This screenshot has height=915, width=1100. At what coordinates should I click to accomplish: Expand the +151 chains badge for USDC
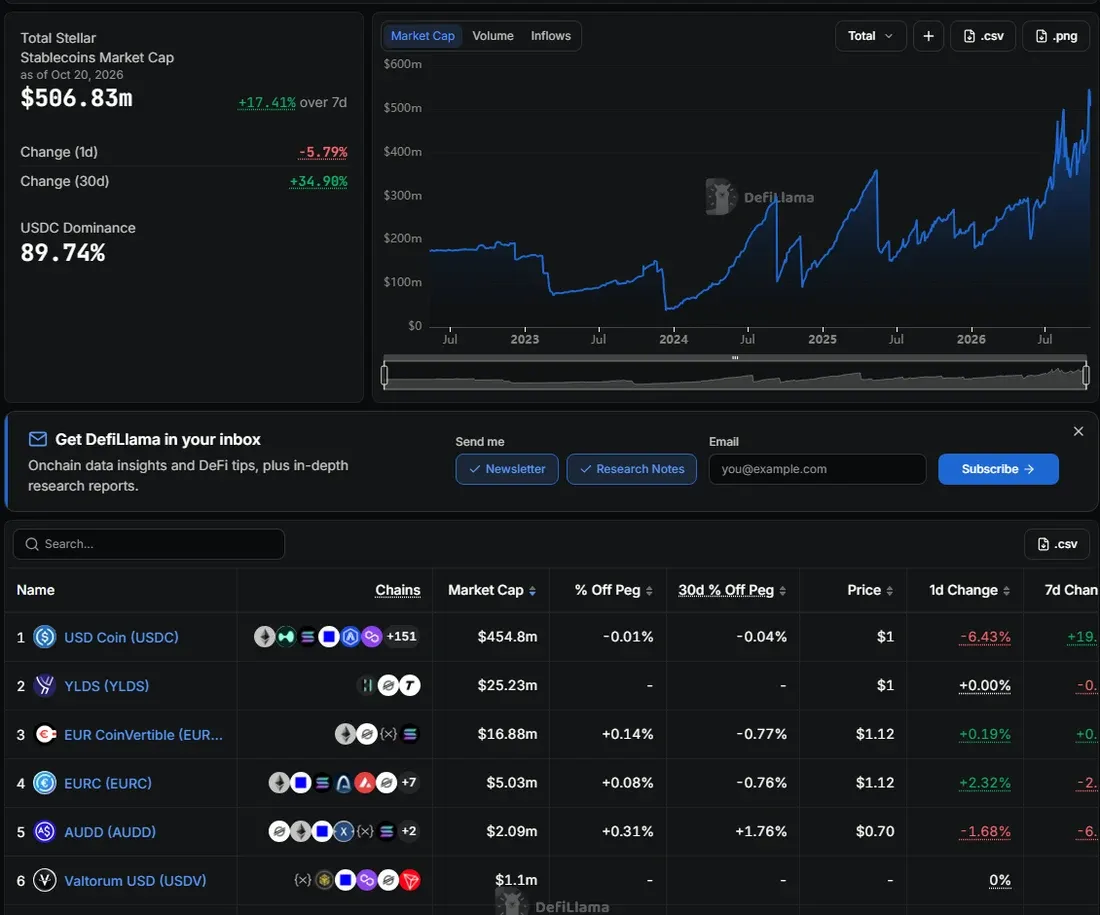(x=401, y=636)
